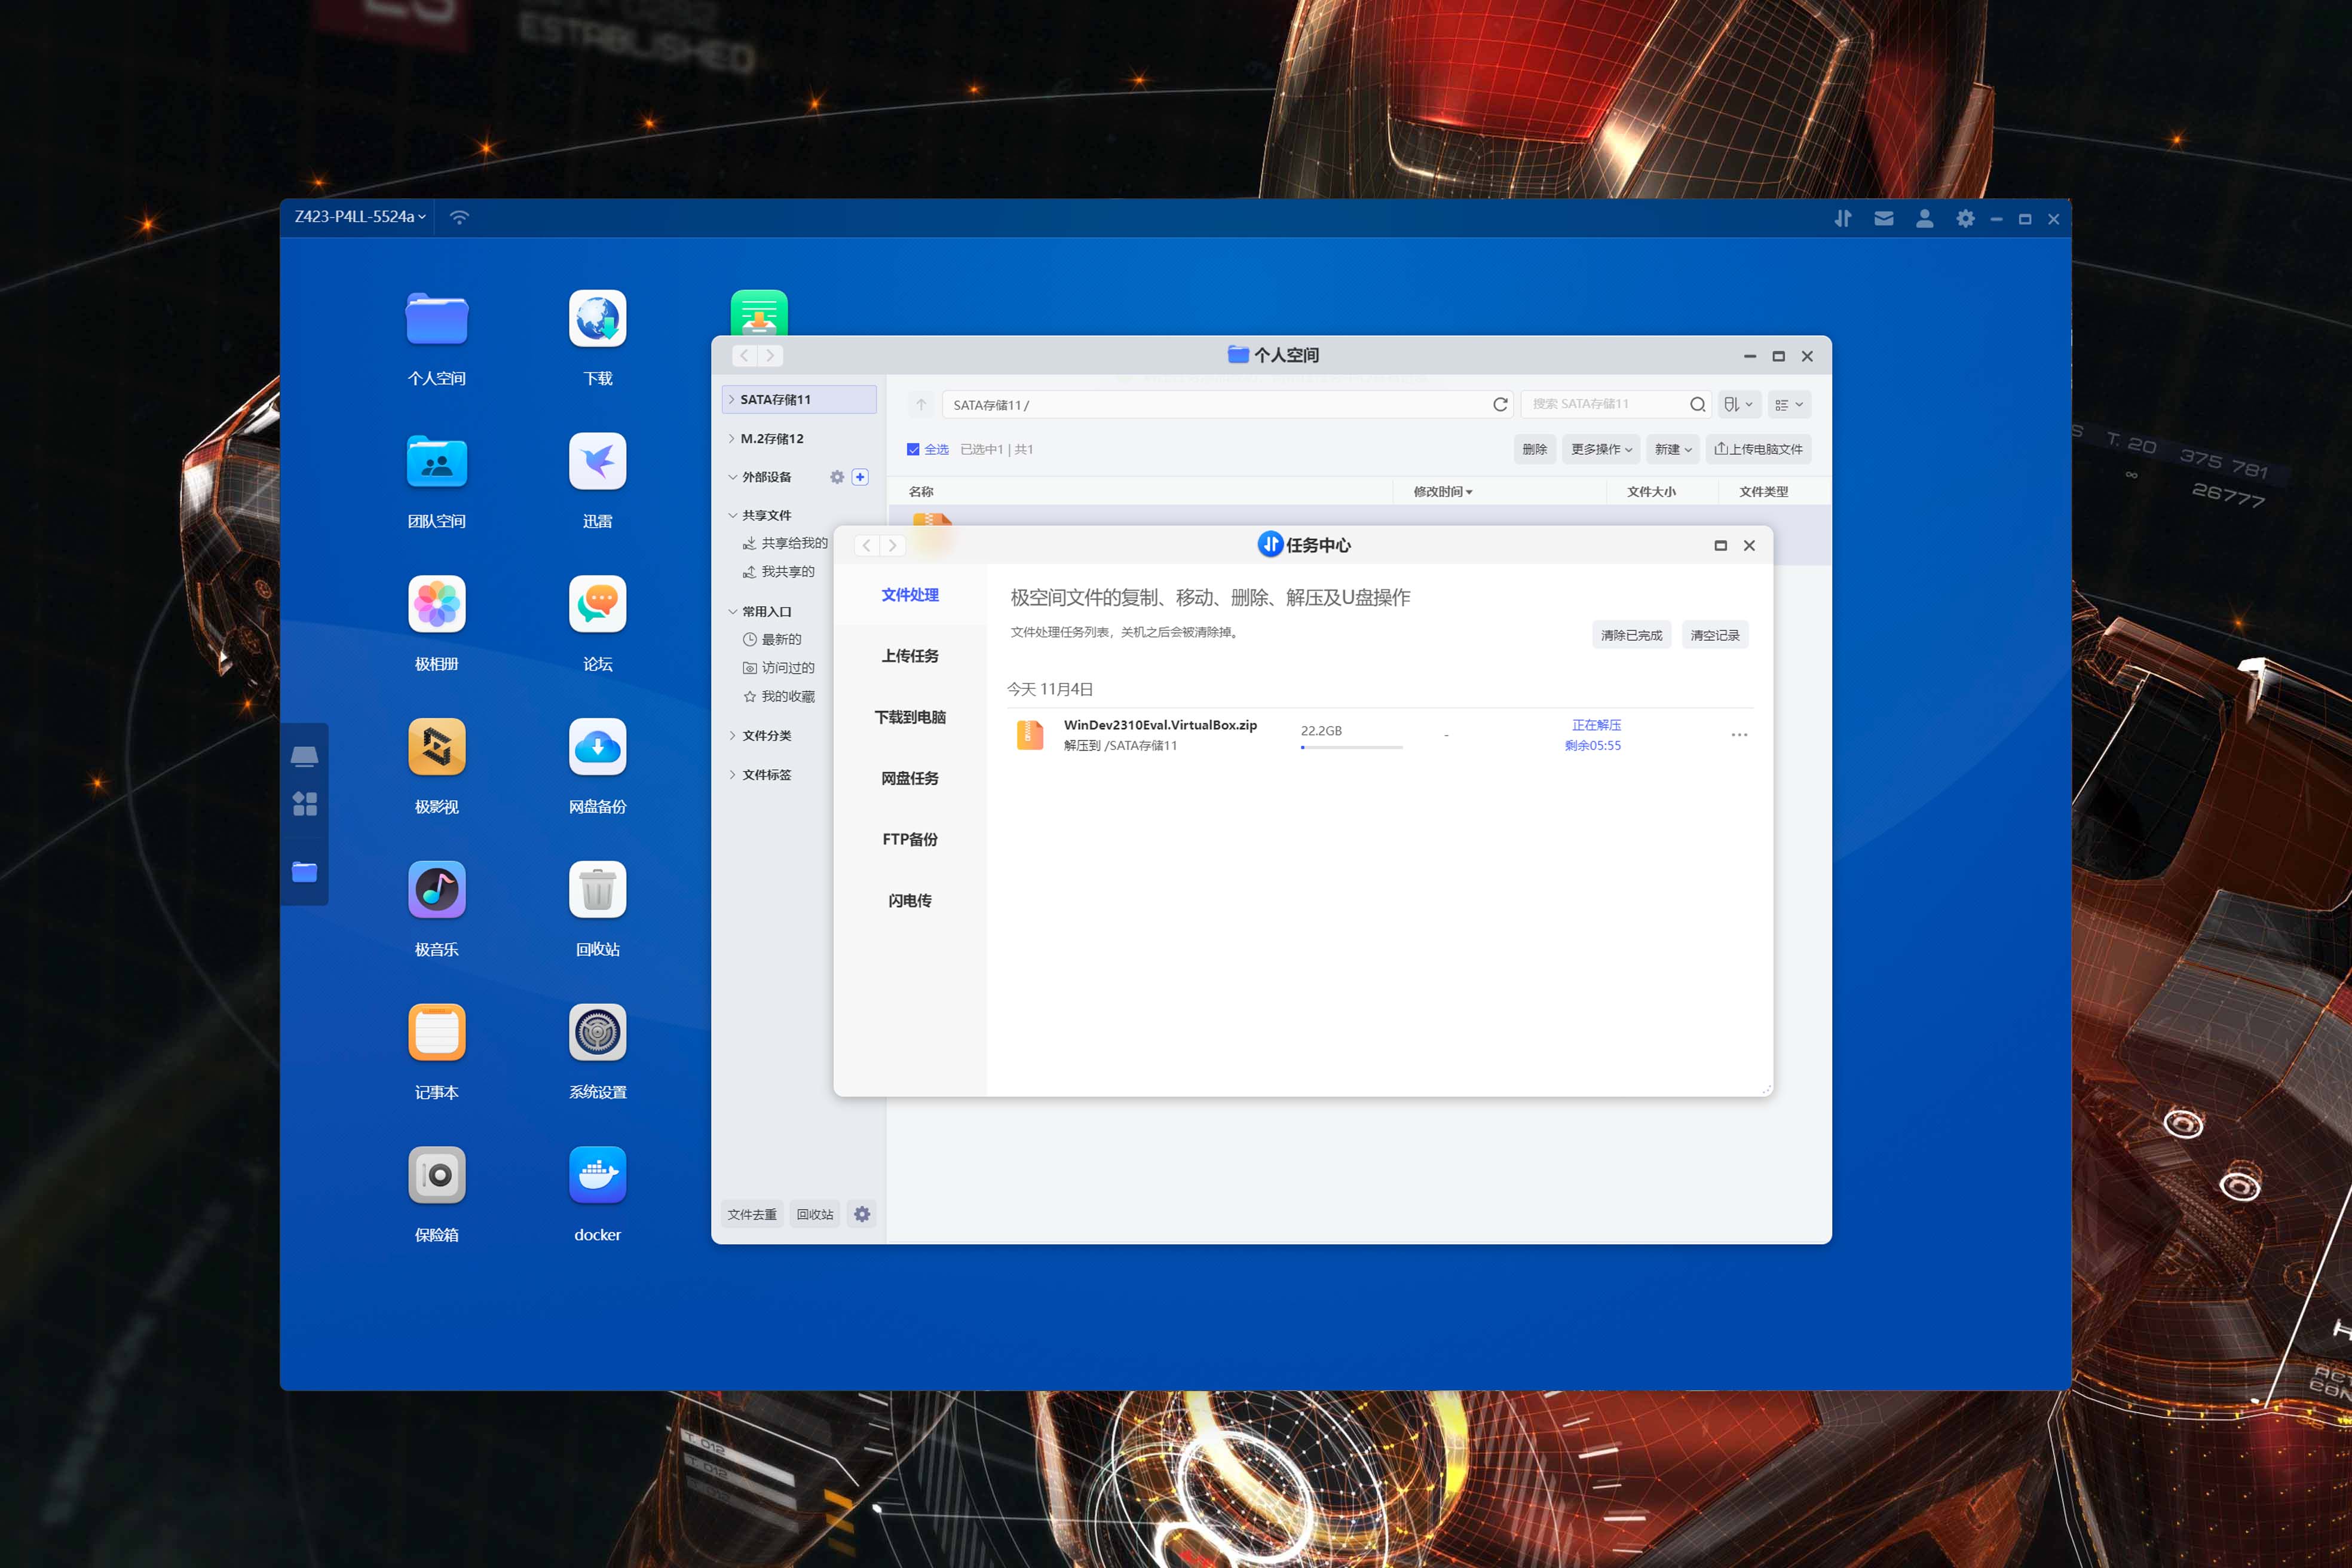Screen dimensions: 2352x1568
Task: Open the user account icon in top bar
Action: (x=1924, y=218)
